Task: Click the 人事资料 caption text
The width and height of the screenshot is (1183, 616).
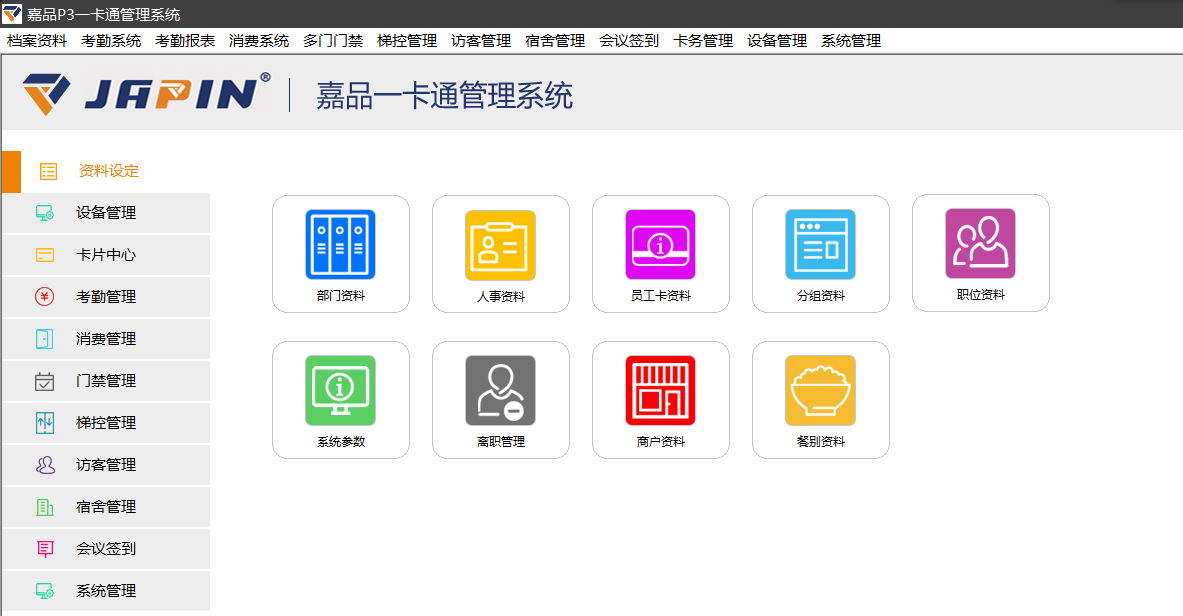Action: click(500, 297)
